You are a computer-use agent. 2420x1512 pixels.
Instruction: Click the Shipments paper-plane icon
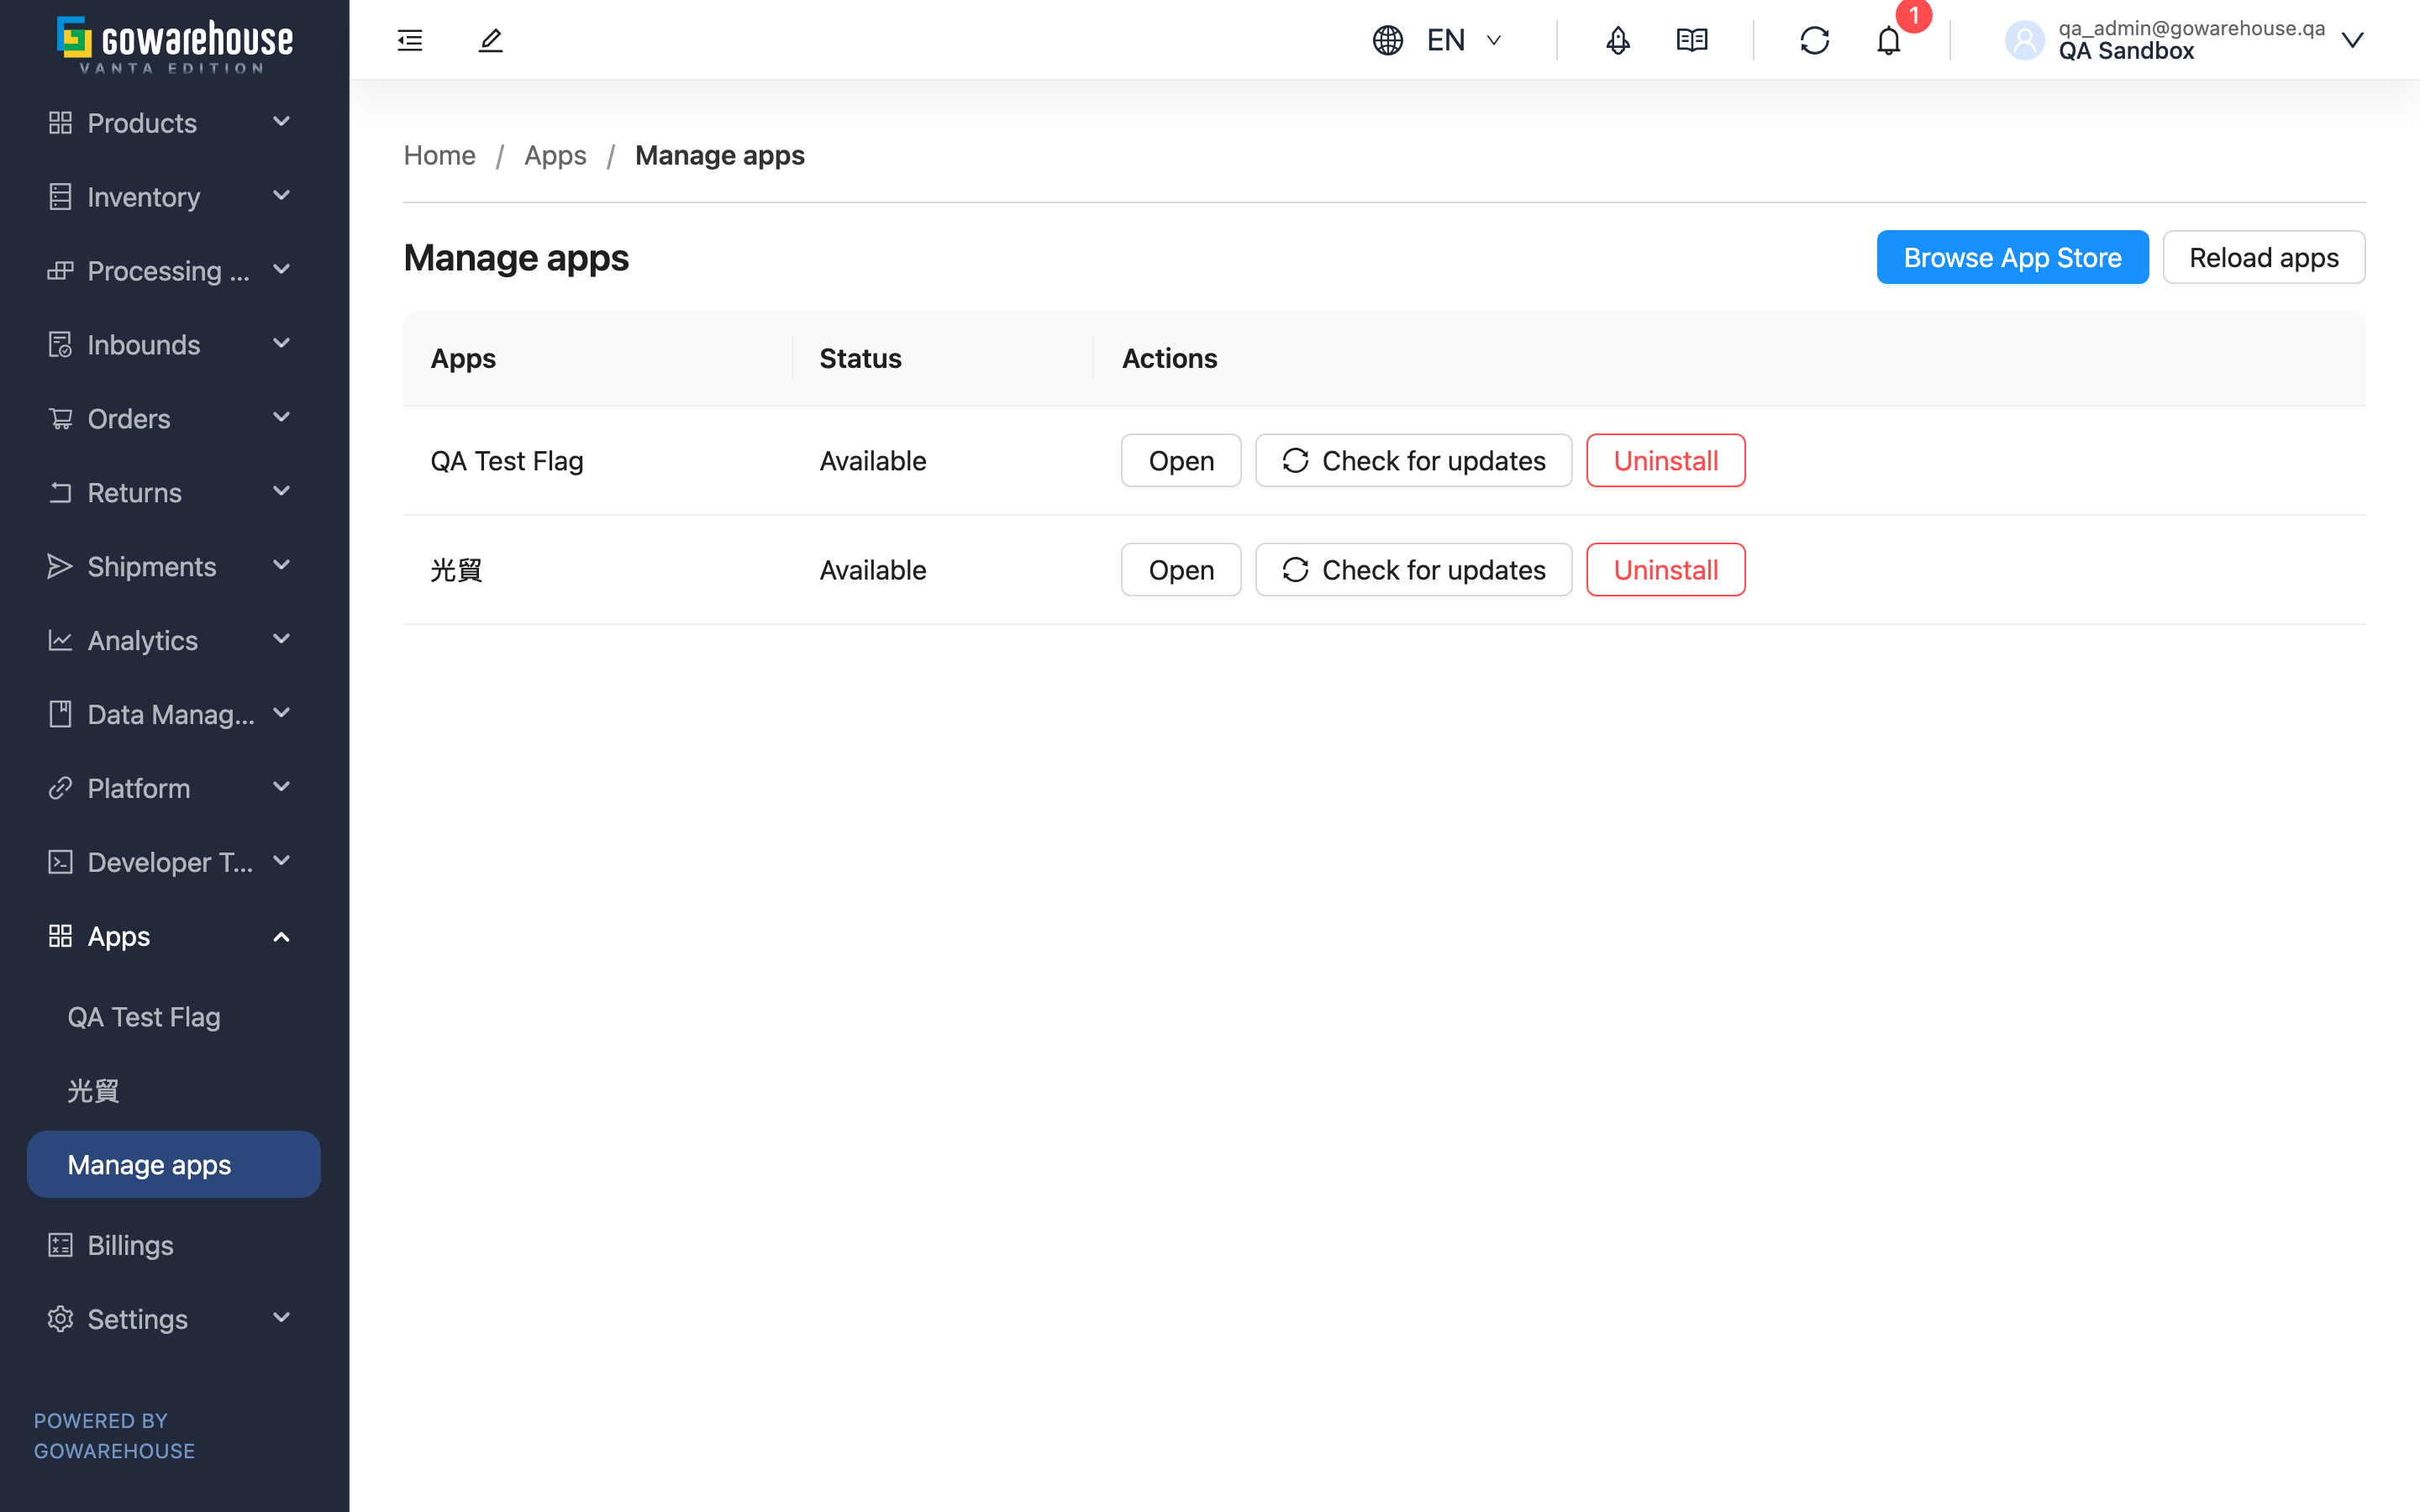(60, 566)
